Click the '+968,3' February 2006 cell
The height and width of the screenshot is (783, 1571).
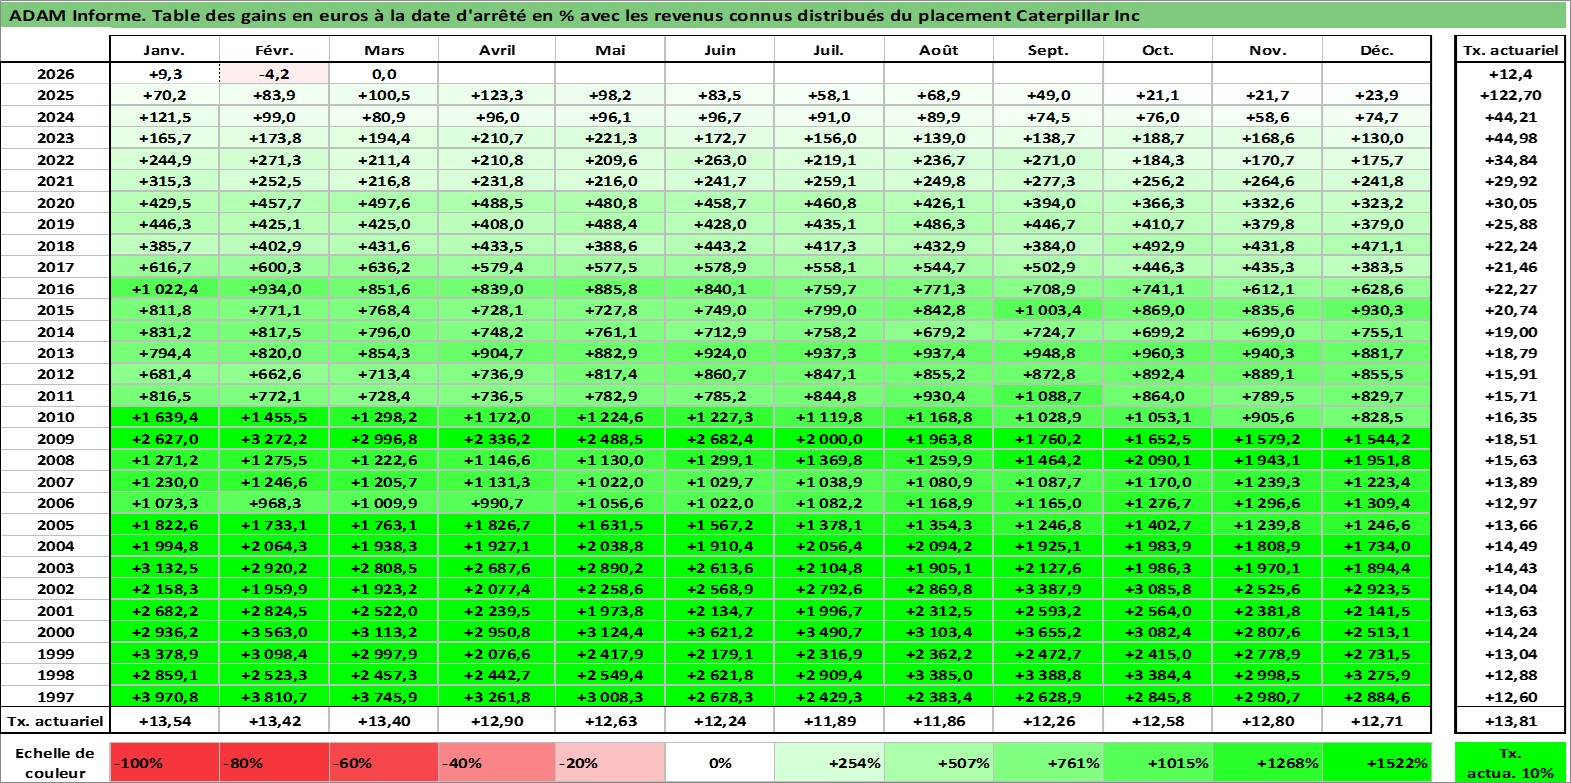click(274, 503)
